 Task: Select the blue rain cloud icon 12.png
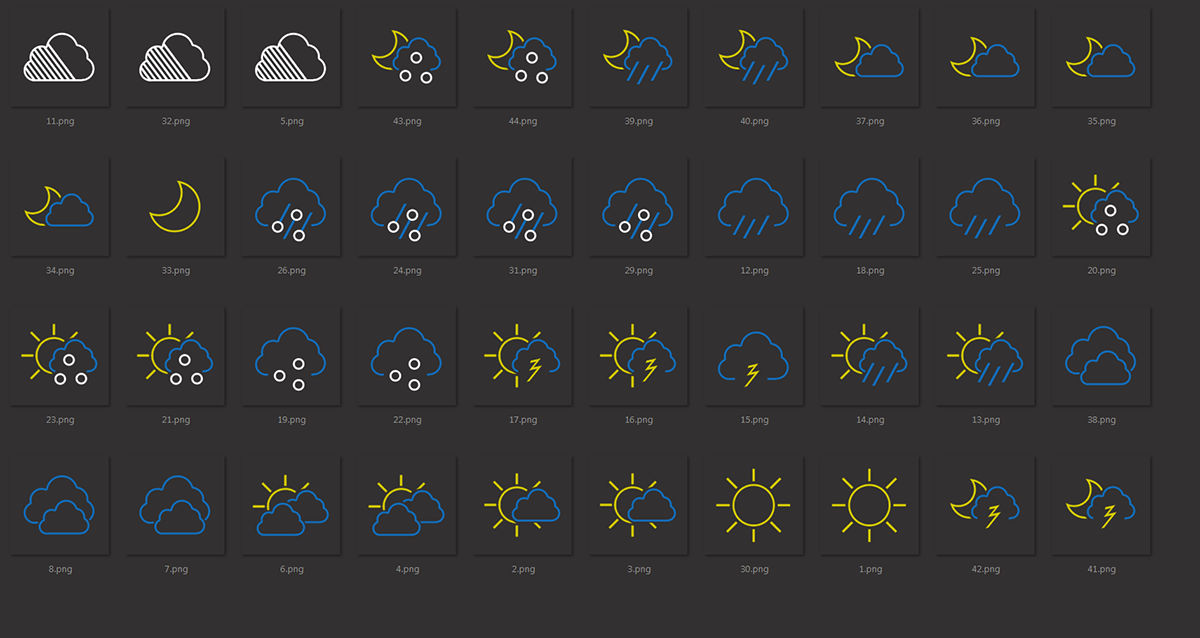tap(754, 206)
